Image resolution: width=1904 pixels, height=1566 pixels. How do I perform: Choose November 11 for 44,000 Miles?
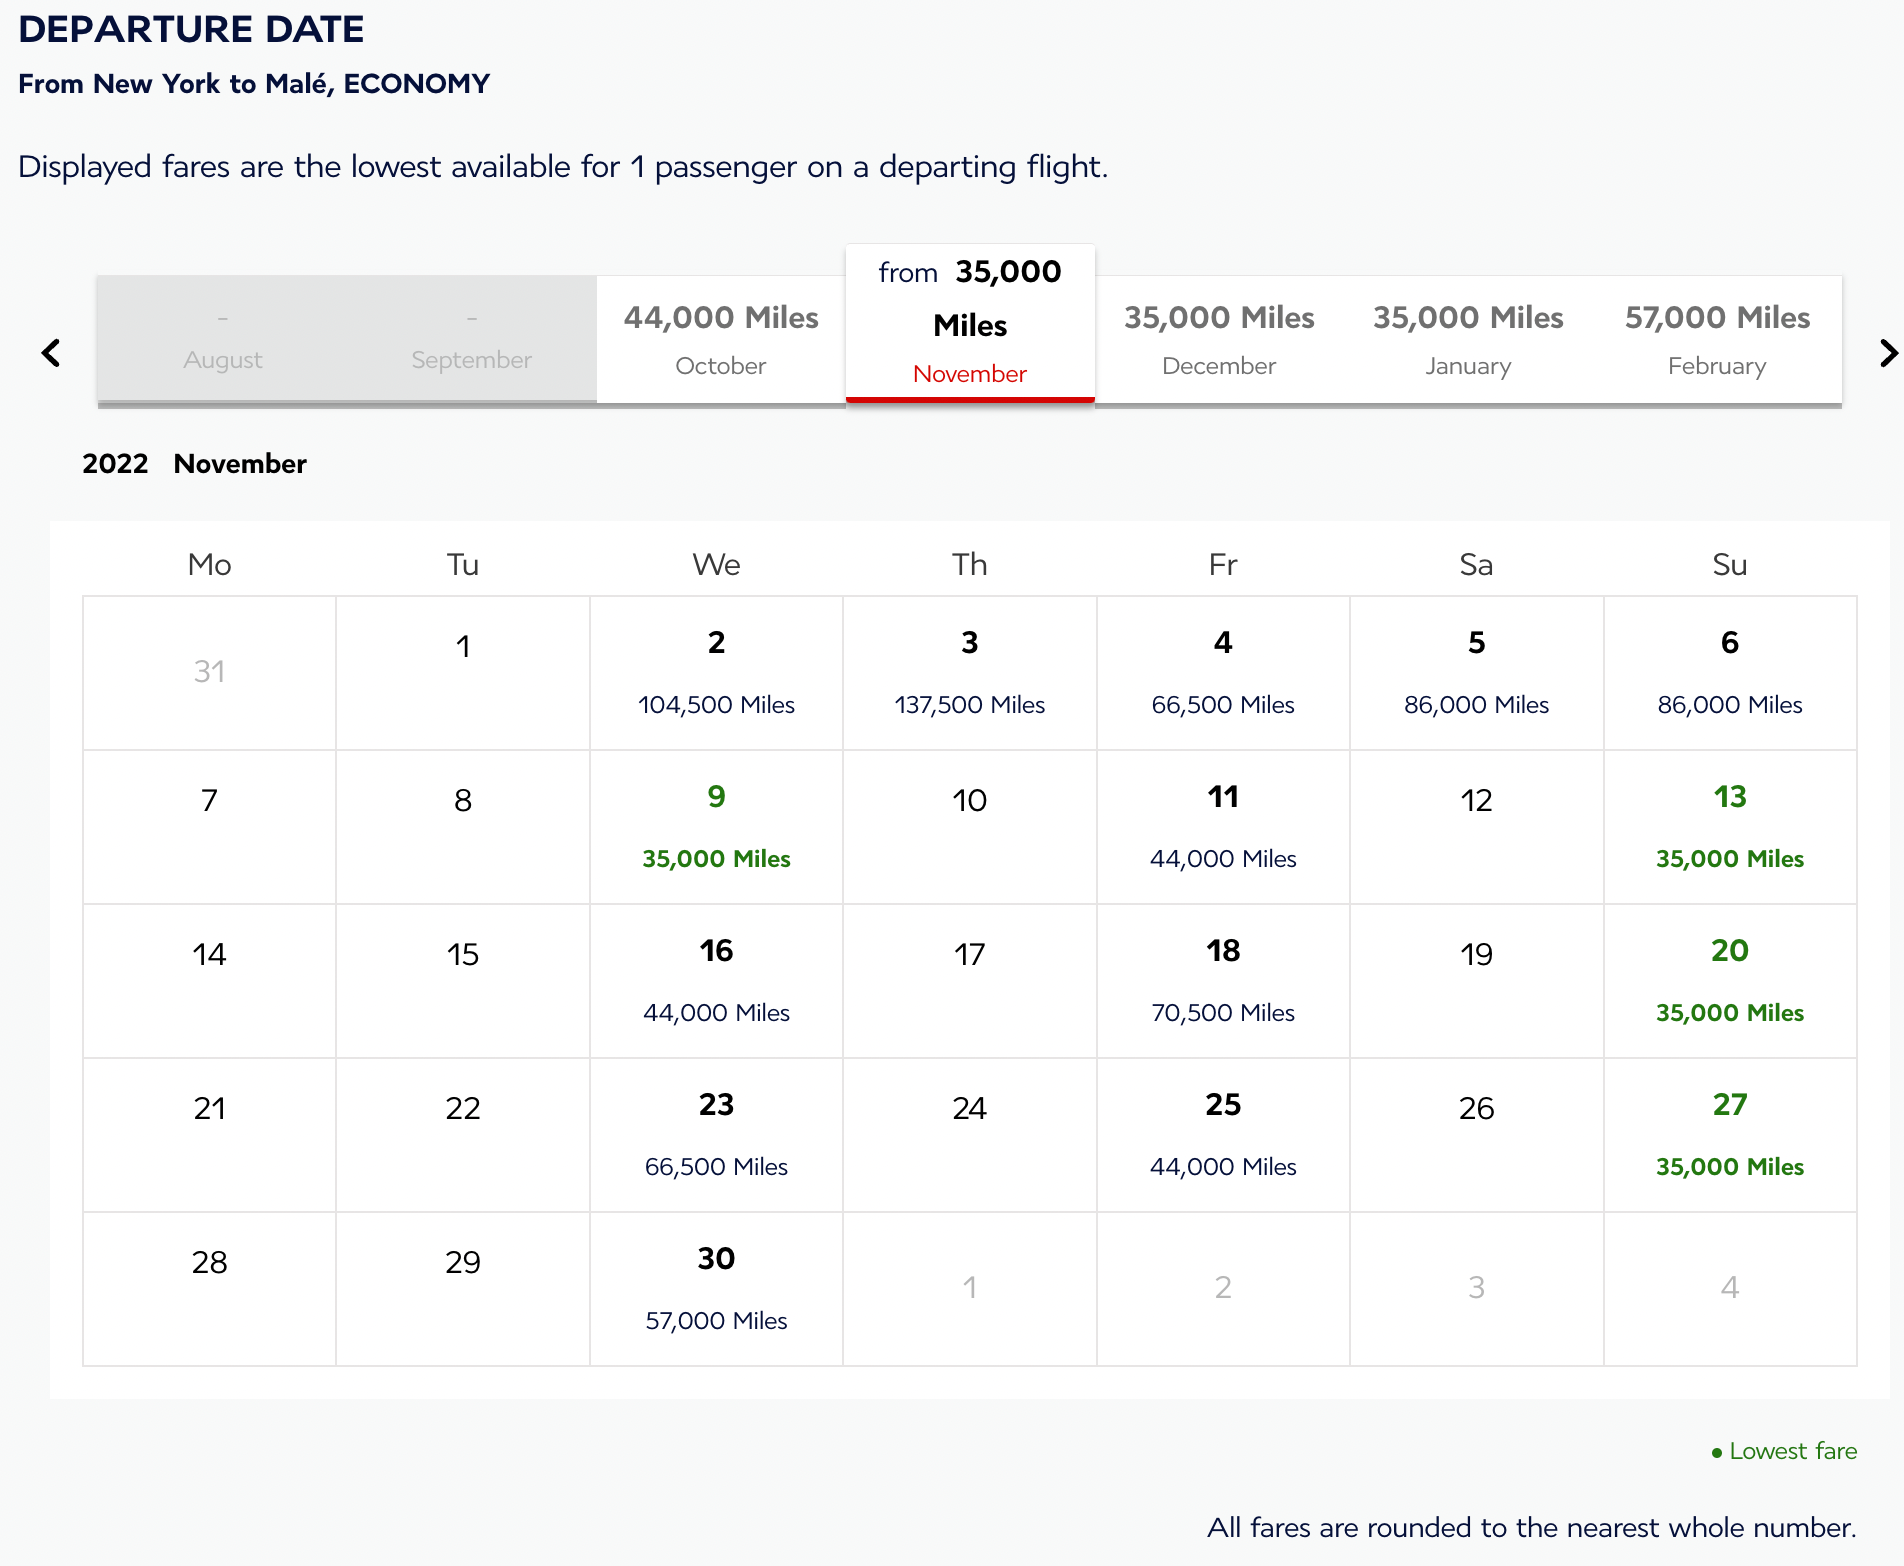click(x=1223, y=827)
